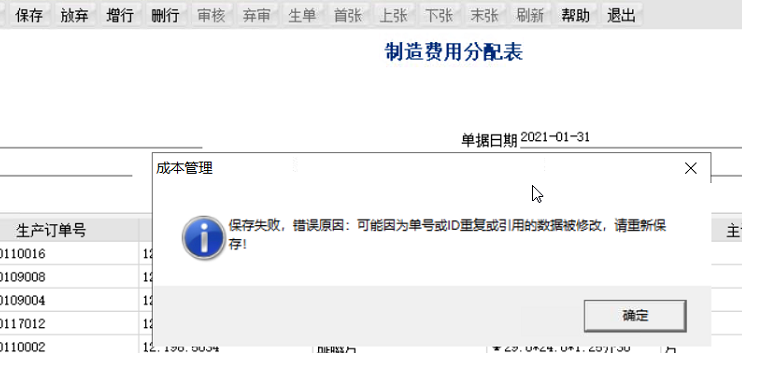Click the 生产订单号 column header
The width and height of the screenshot is (763, 377).
pyautogui.click(x=52, y=230)
